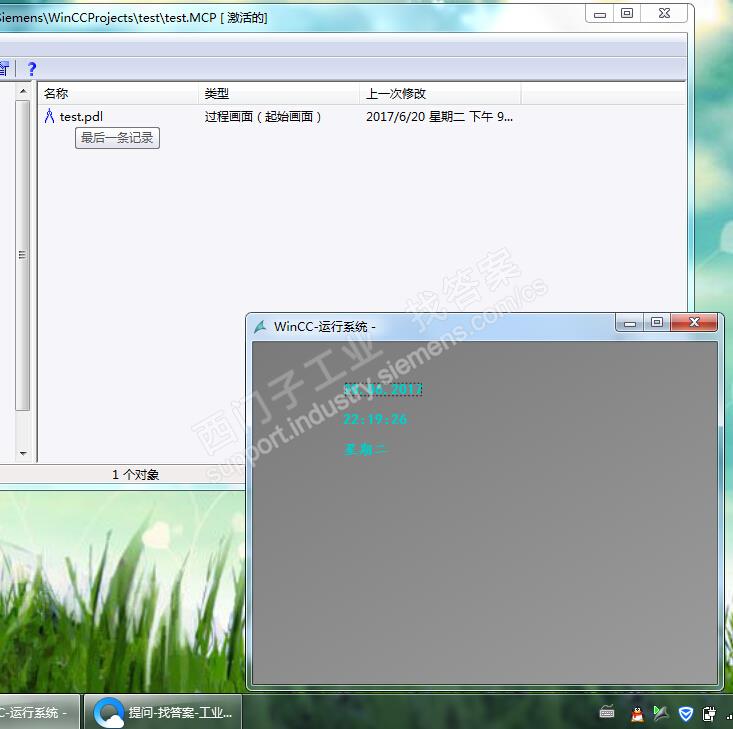Click the weekday text 星期二 in runtime
The image size is (733, 729).
pos(366,449)
